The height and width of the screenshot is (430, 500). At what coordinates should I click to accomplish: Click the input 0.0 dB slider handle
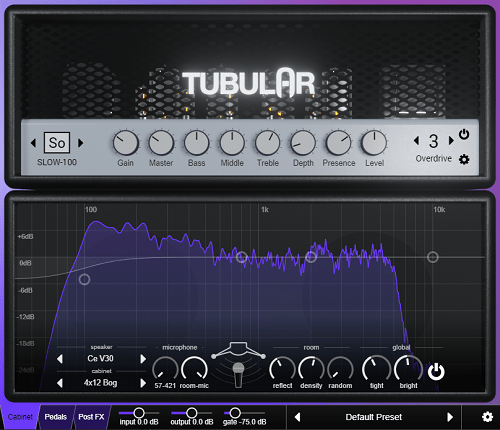click(139, 413)
